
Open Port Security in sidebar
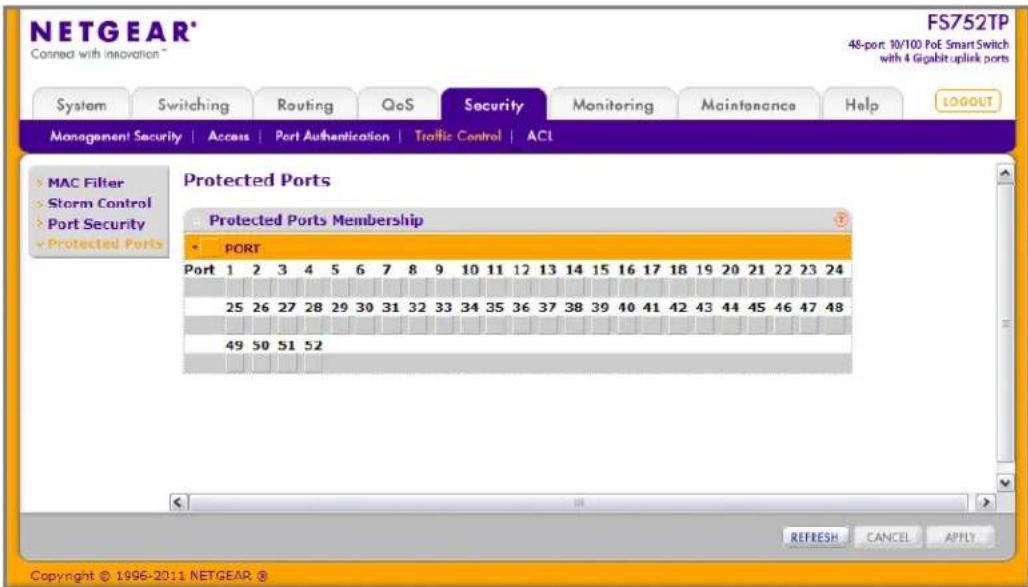96,224
